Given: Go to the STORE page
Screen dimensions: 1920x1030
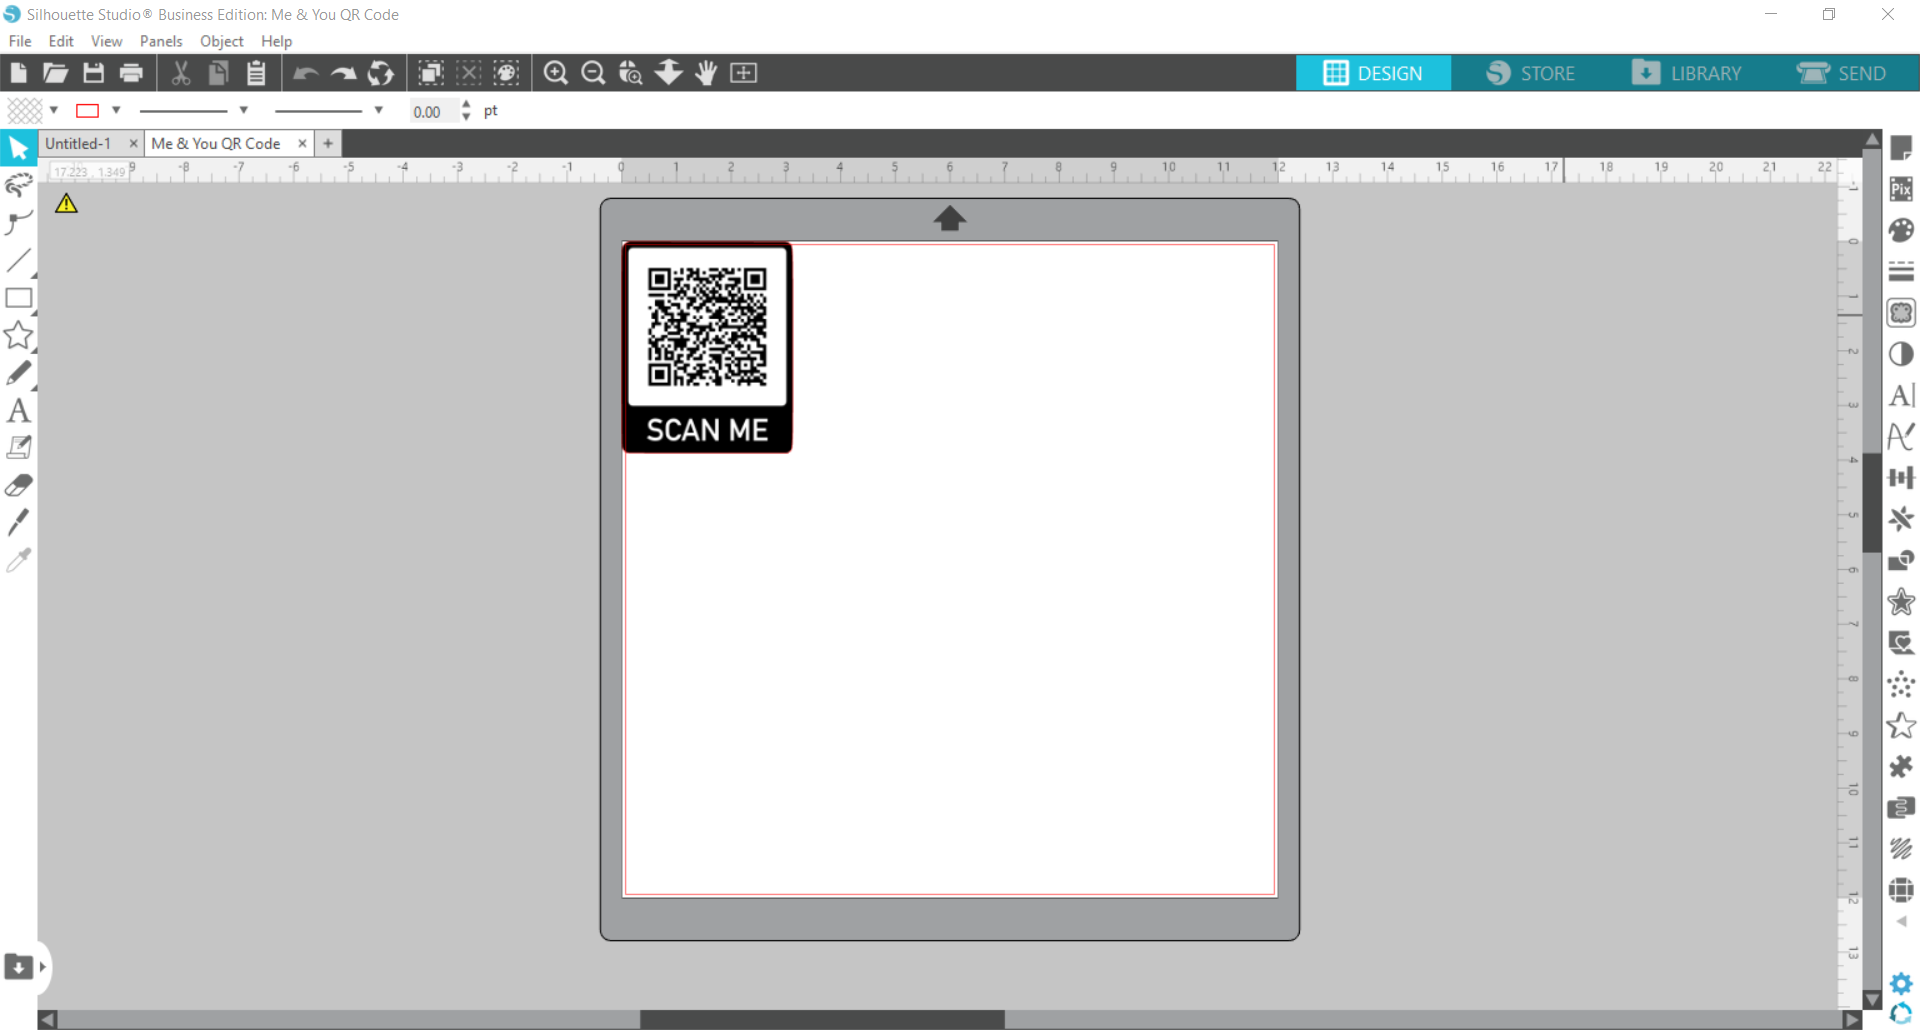Looking at the screenshot, I should click(1533, 72).
